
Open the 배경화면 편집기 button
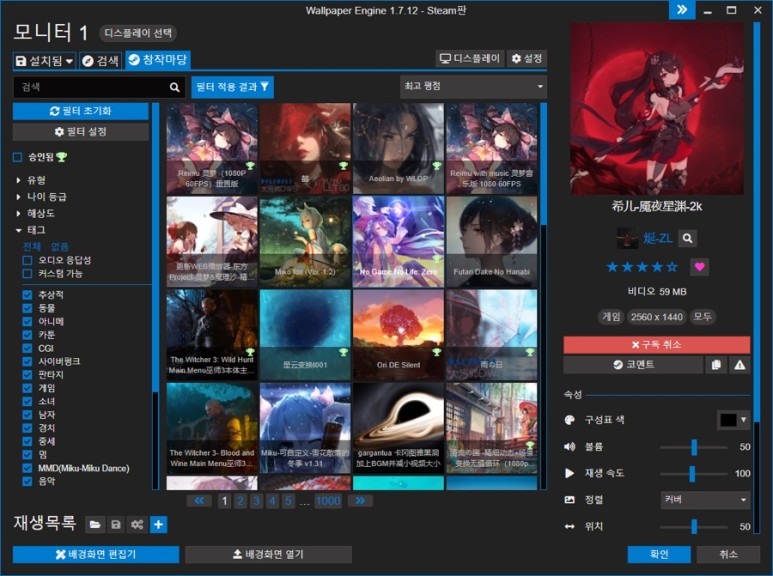point(96,554)
